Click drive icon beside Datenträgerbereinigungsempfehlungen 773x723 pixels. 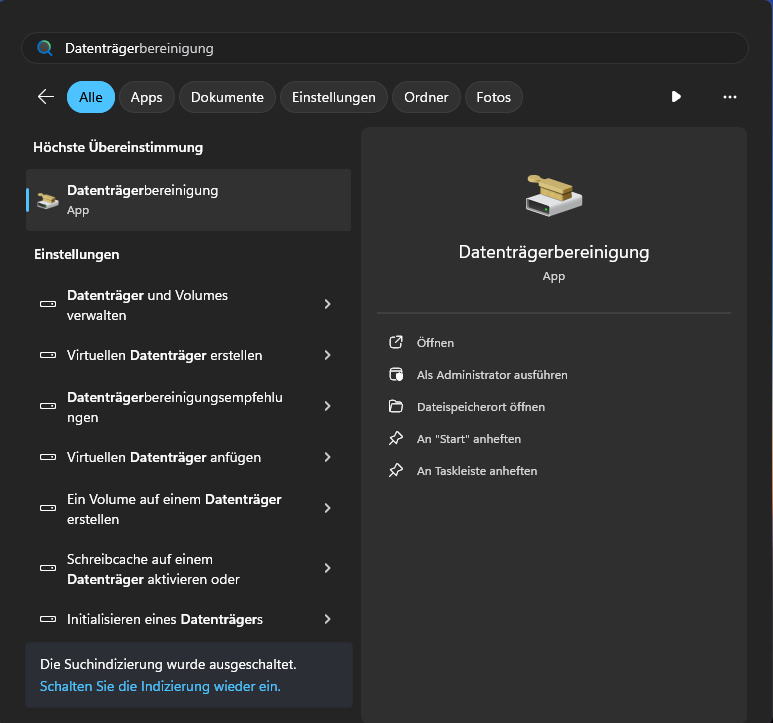[48, 406]
